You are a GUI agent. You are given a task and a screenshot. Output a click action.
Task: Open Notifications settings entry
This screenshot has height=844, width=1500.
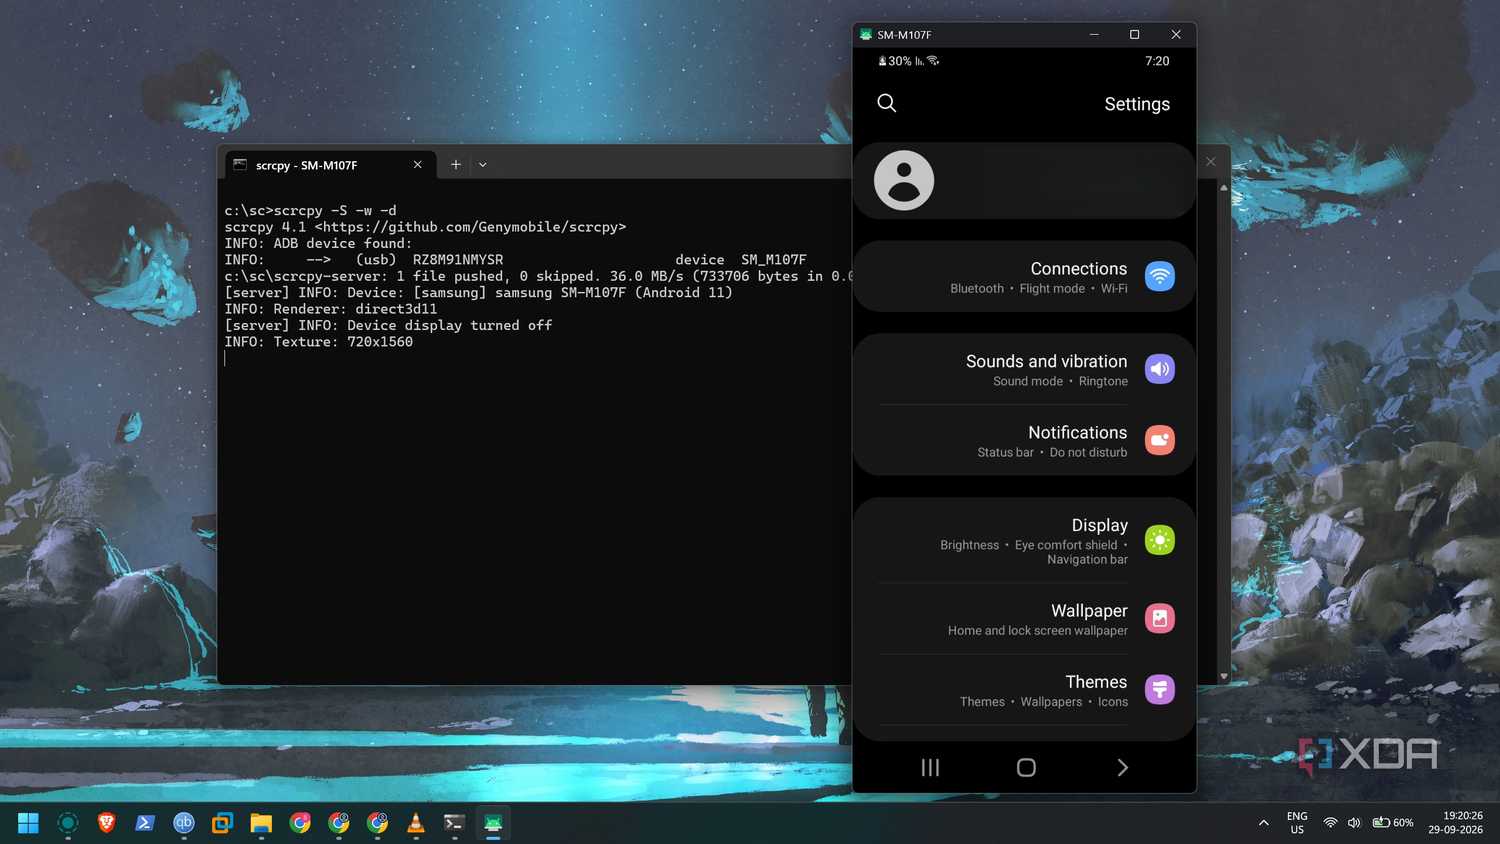click(x=1024, y=440)
